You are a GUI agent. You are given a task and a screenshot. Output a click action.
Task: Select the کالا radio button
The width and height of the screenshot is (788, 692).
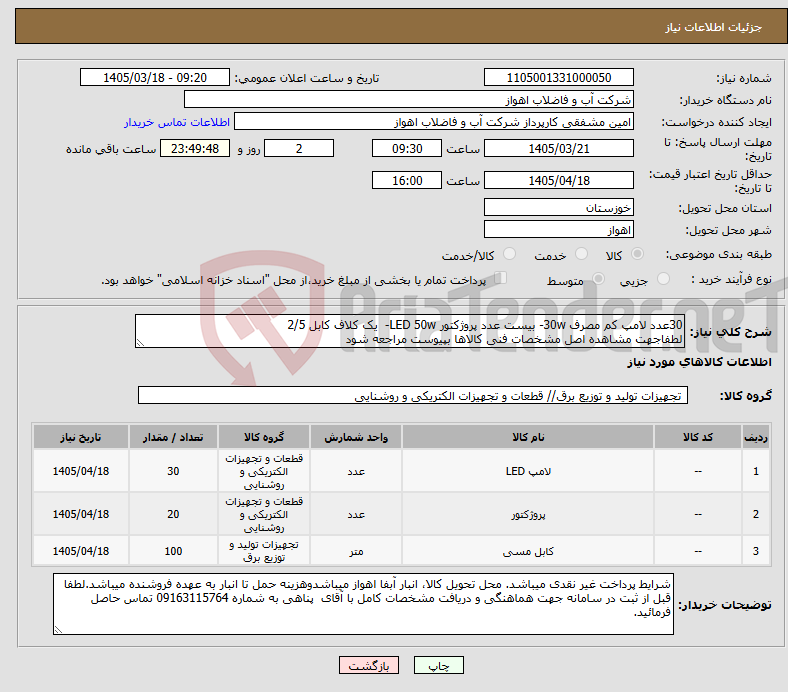coord(637,254)
